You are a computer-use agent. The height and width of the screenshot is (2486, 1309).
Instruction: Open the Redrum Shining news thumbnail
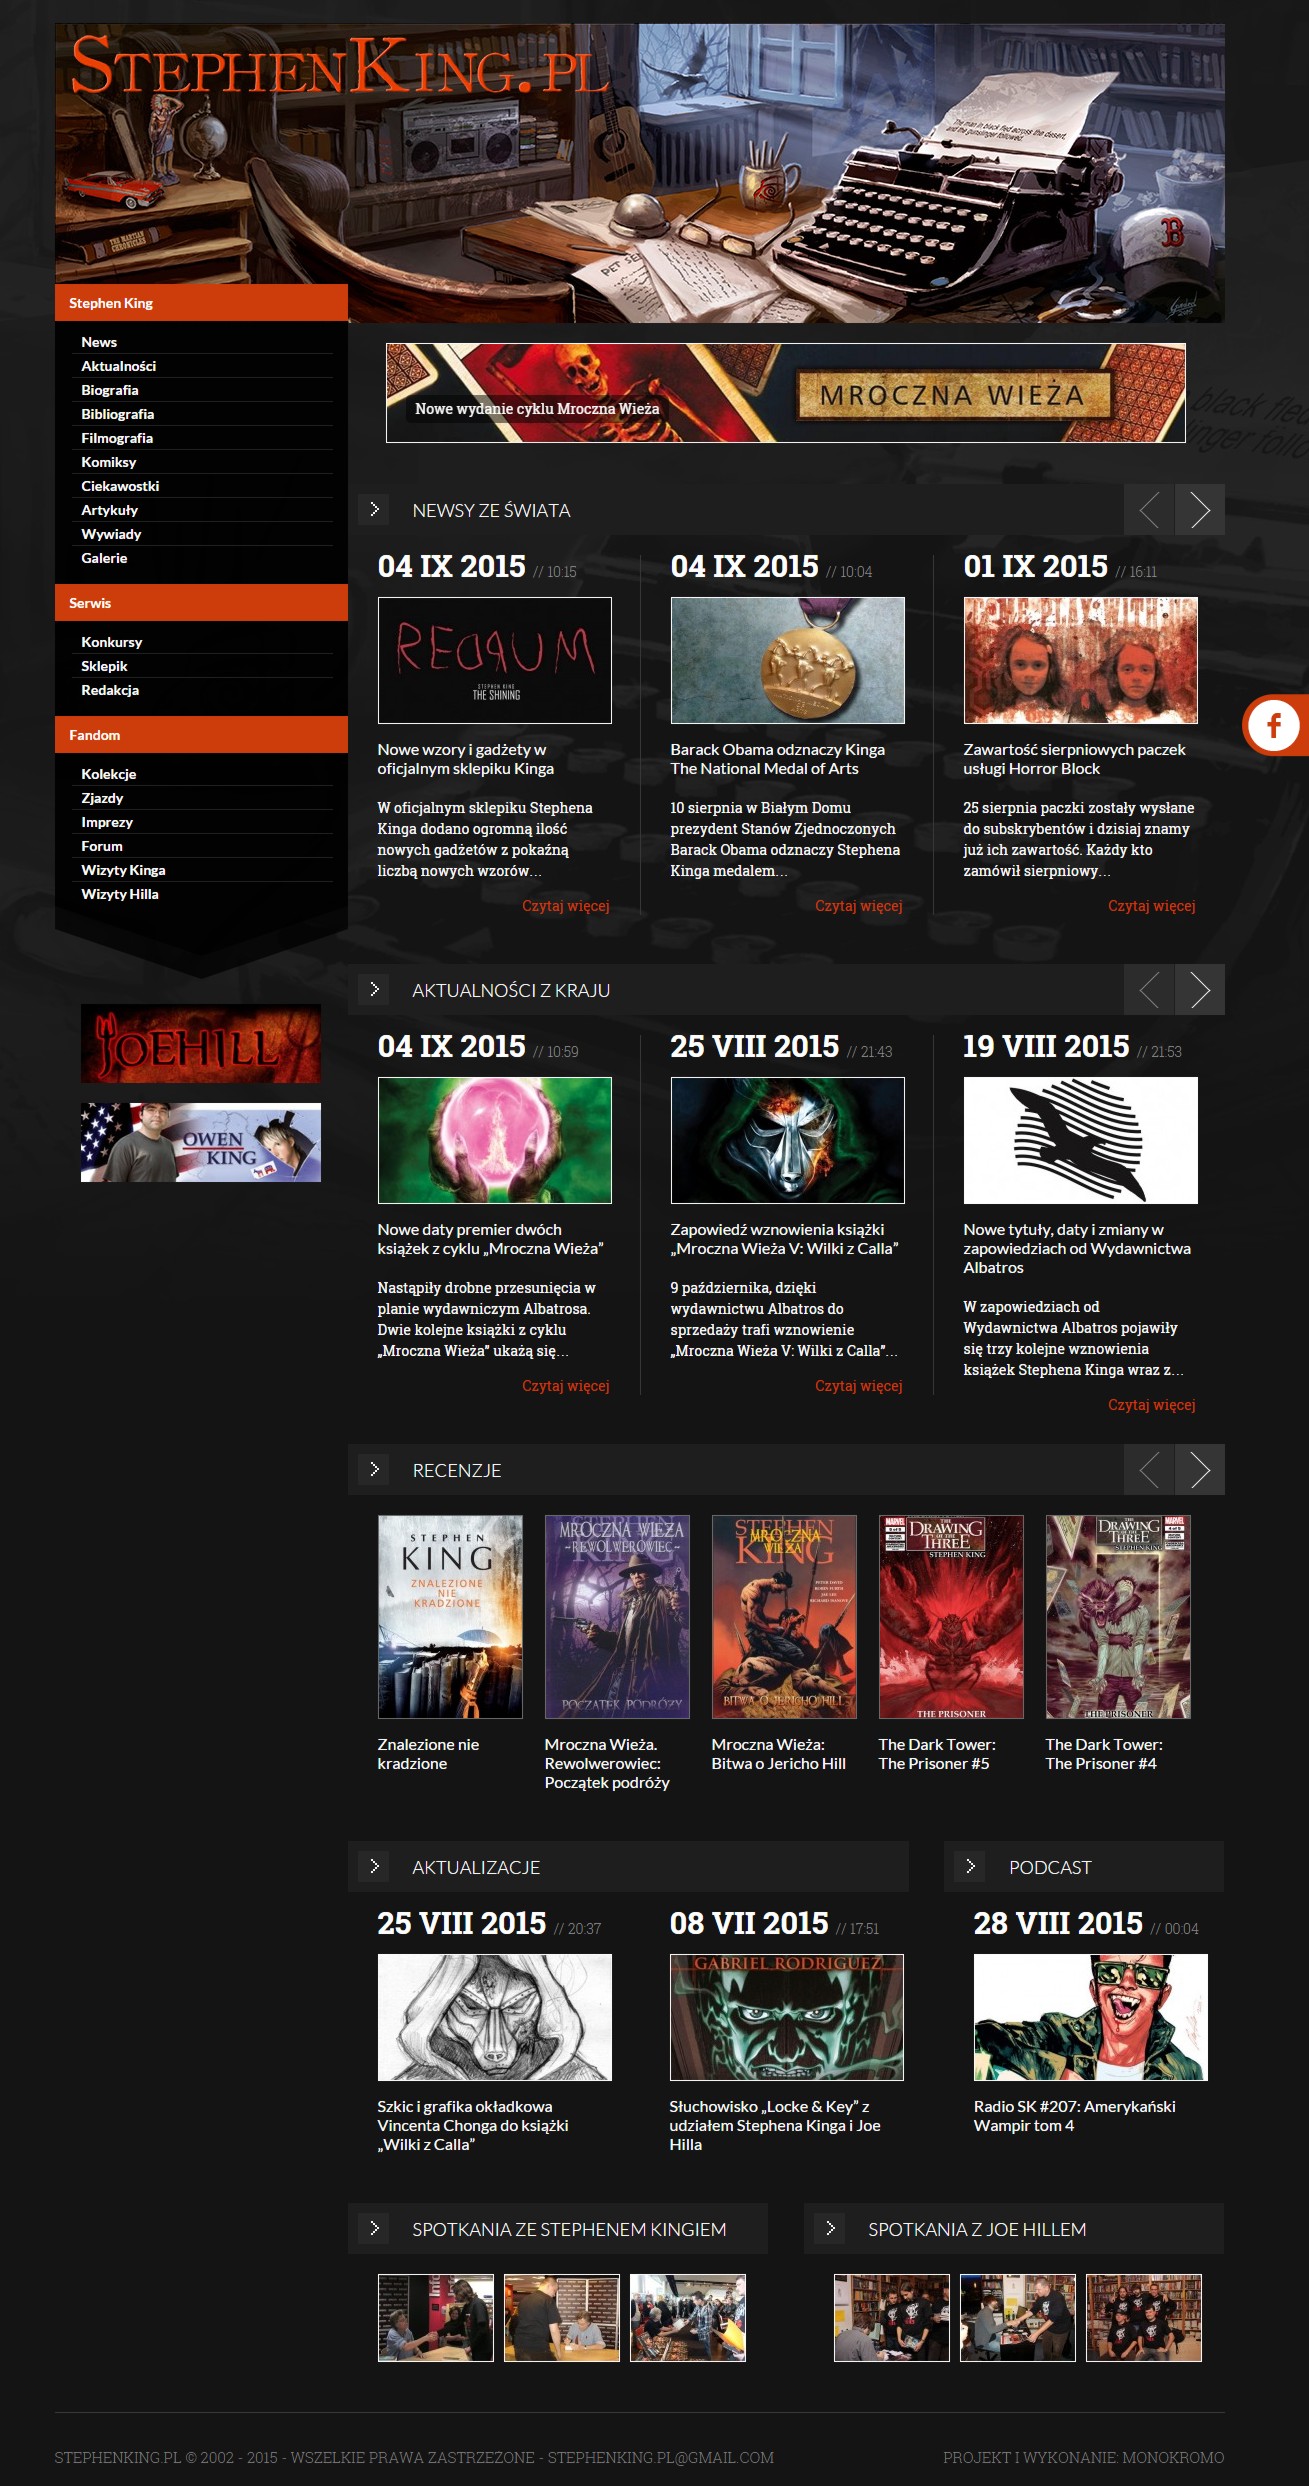(x=494, y=660)
